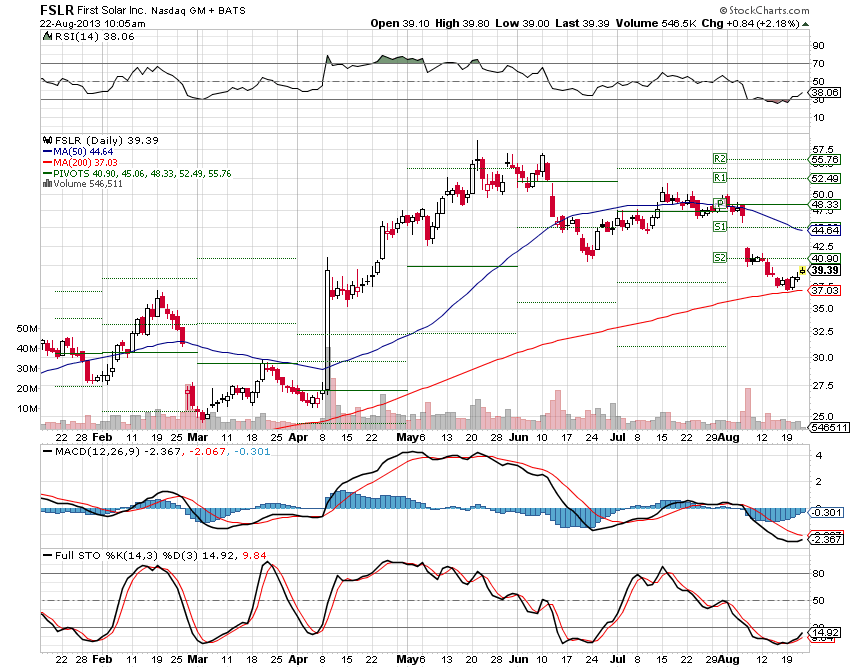Screen dimensions: 850x668
Task: Click the green up-arrow beside Chg
Action: pos(806,24)
